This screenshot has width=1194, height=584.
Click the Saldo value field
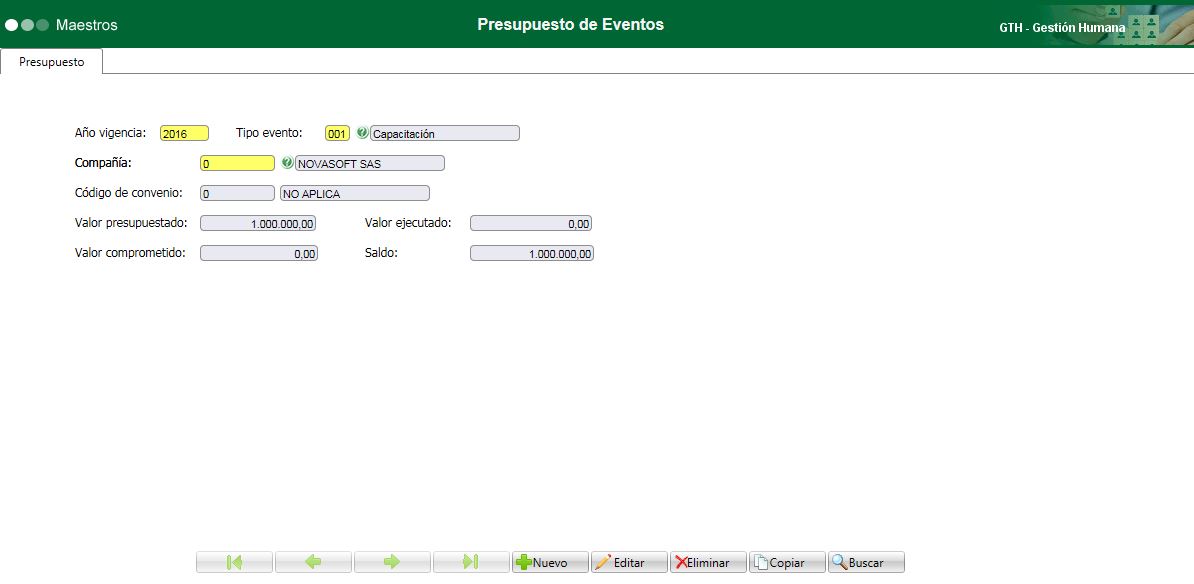(x=530, y=253)
